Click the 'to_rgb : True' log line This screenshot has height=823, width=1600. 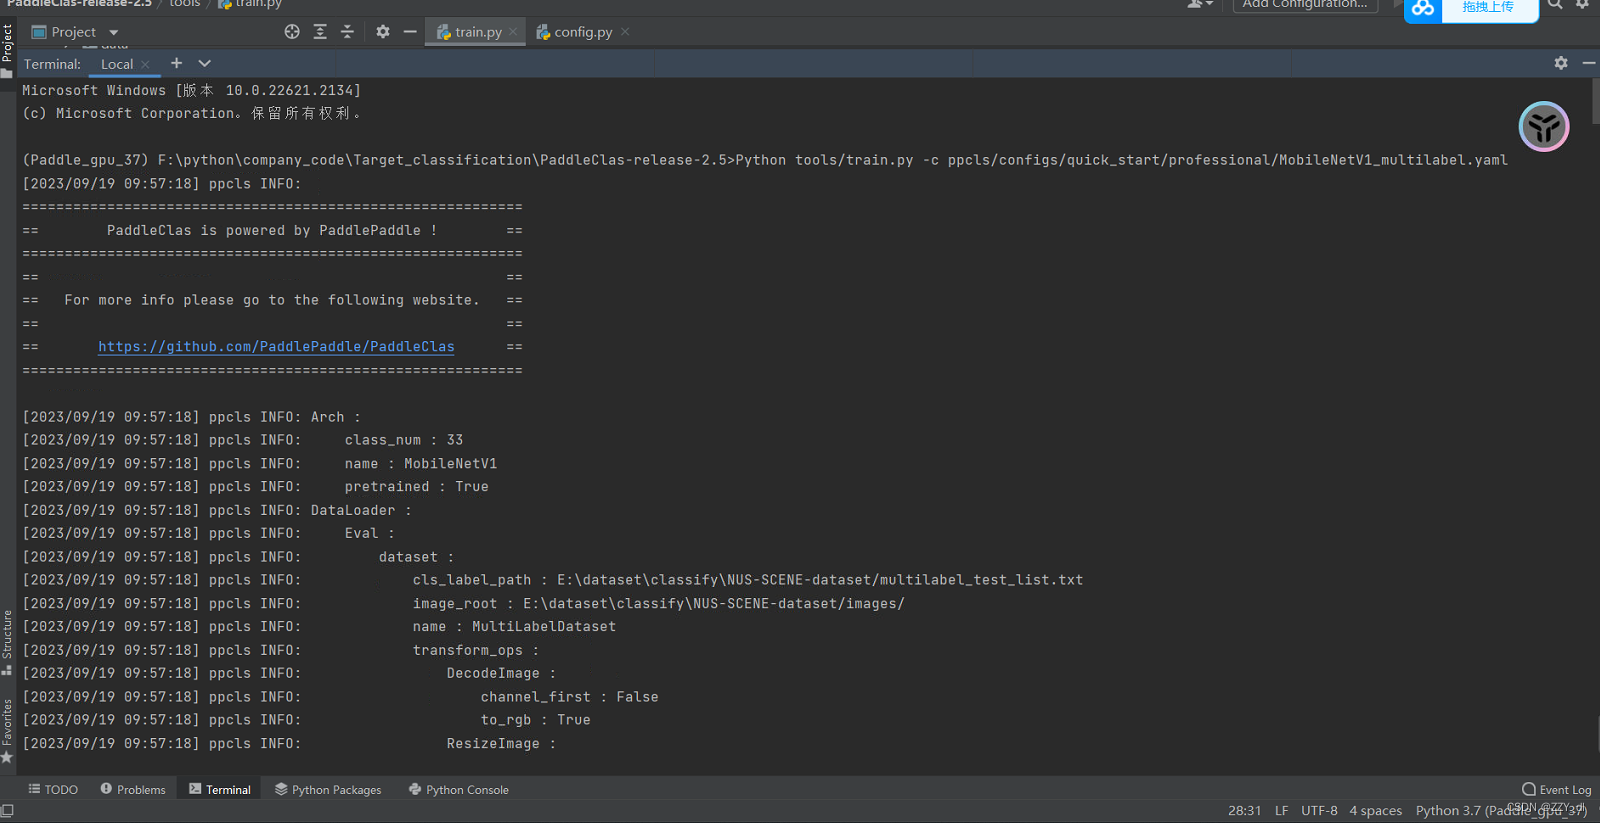point(307,720)
